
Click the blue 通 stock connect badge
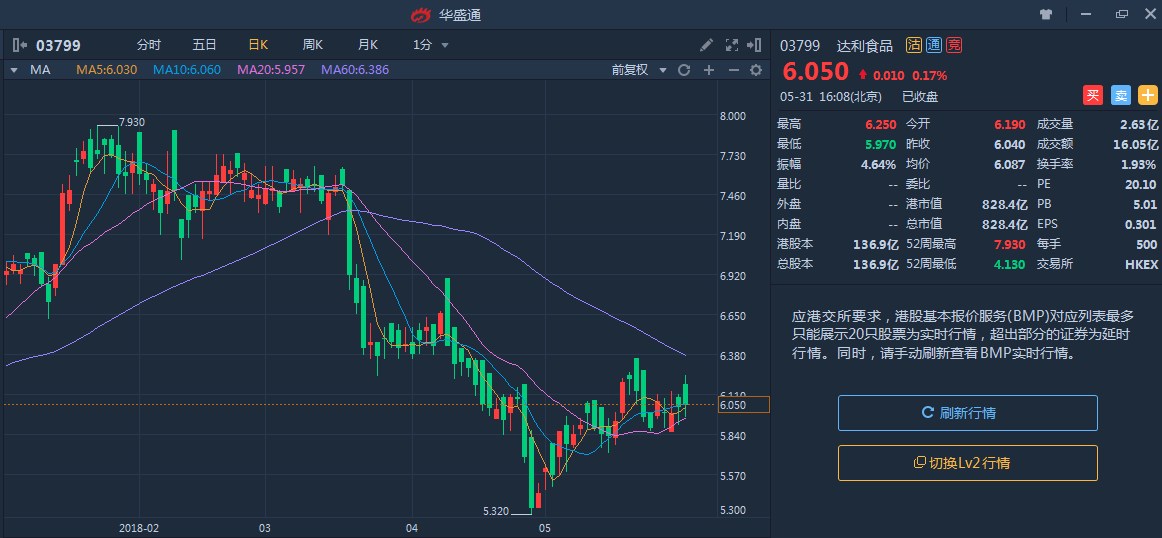click(x=934, y=45)
